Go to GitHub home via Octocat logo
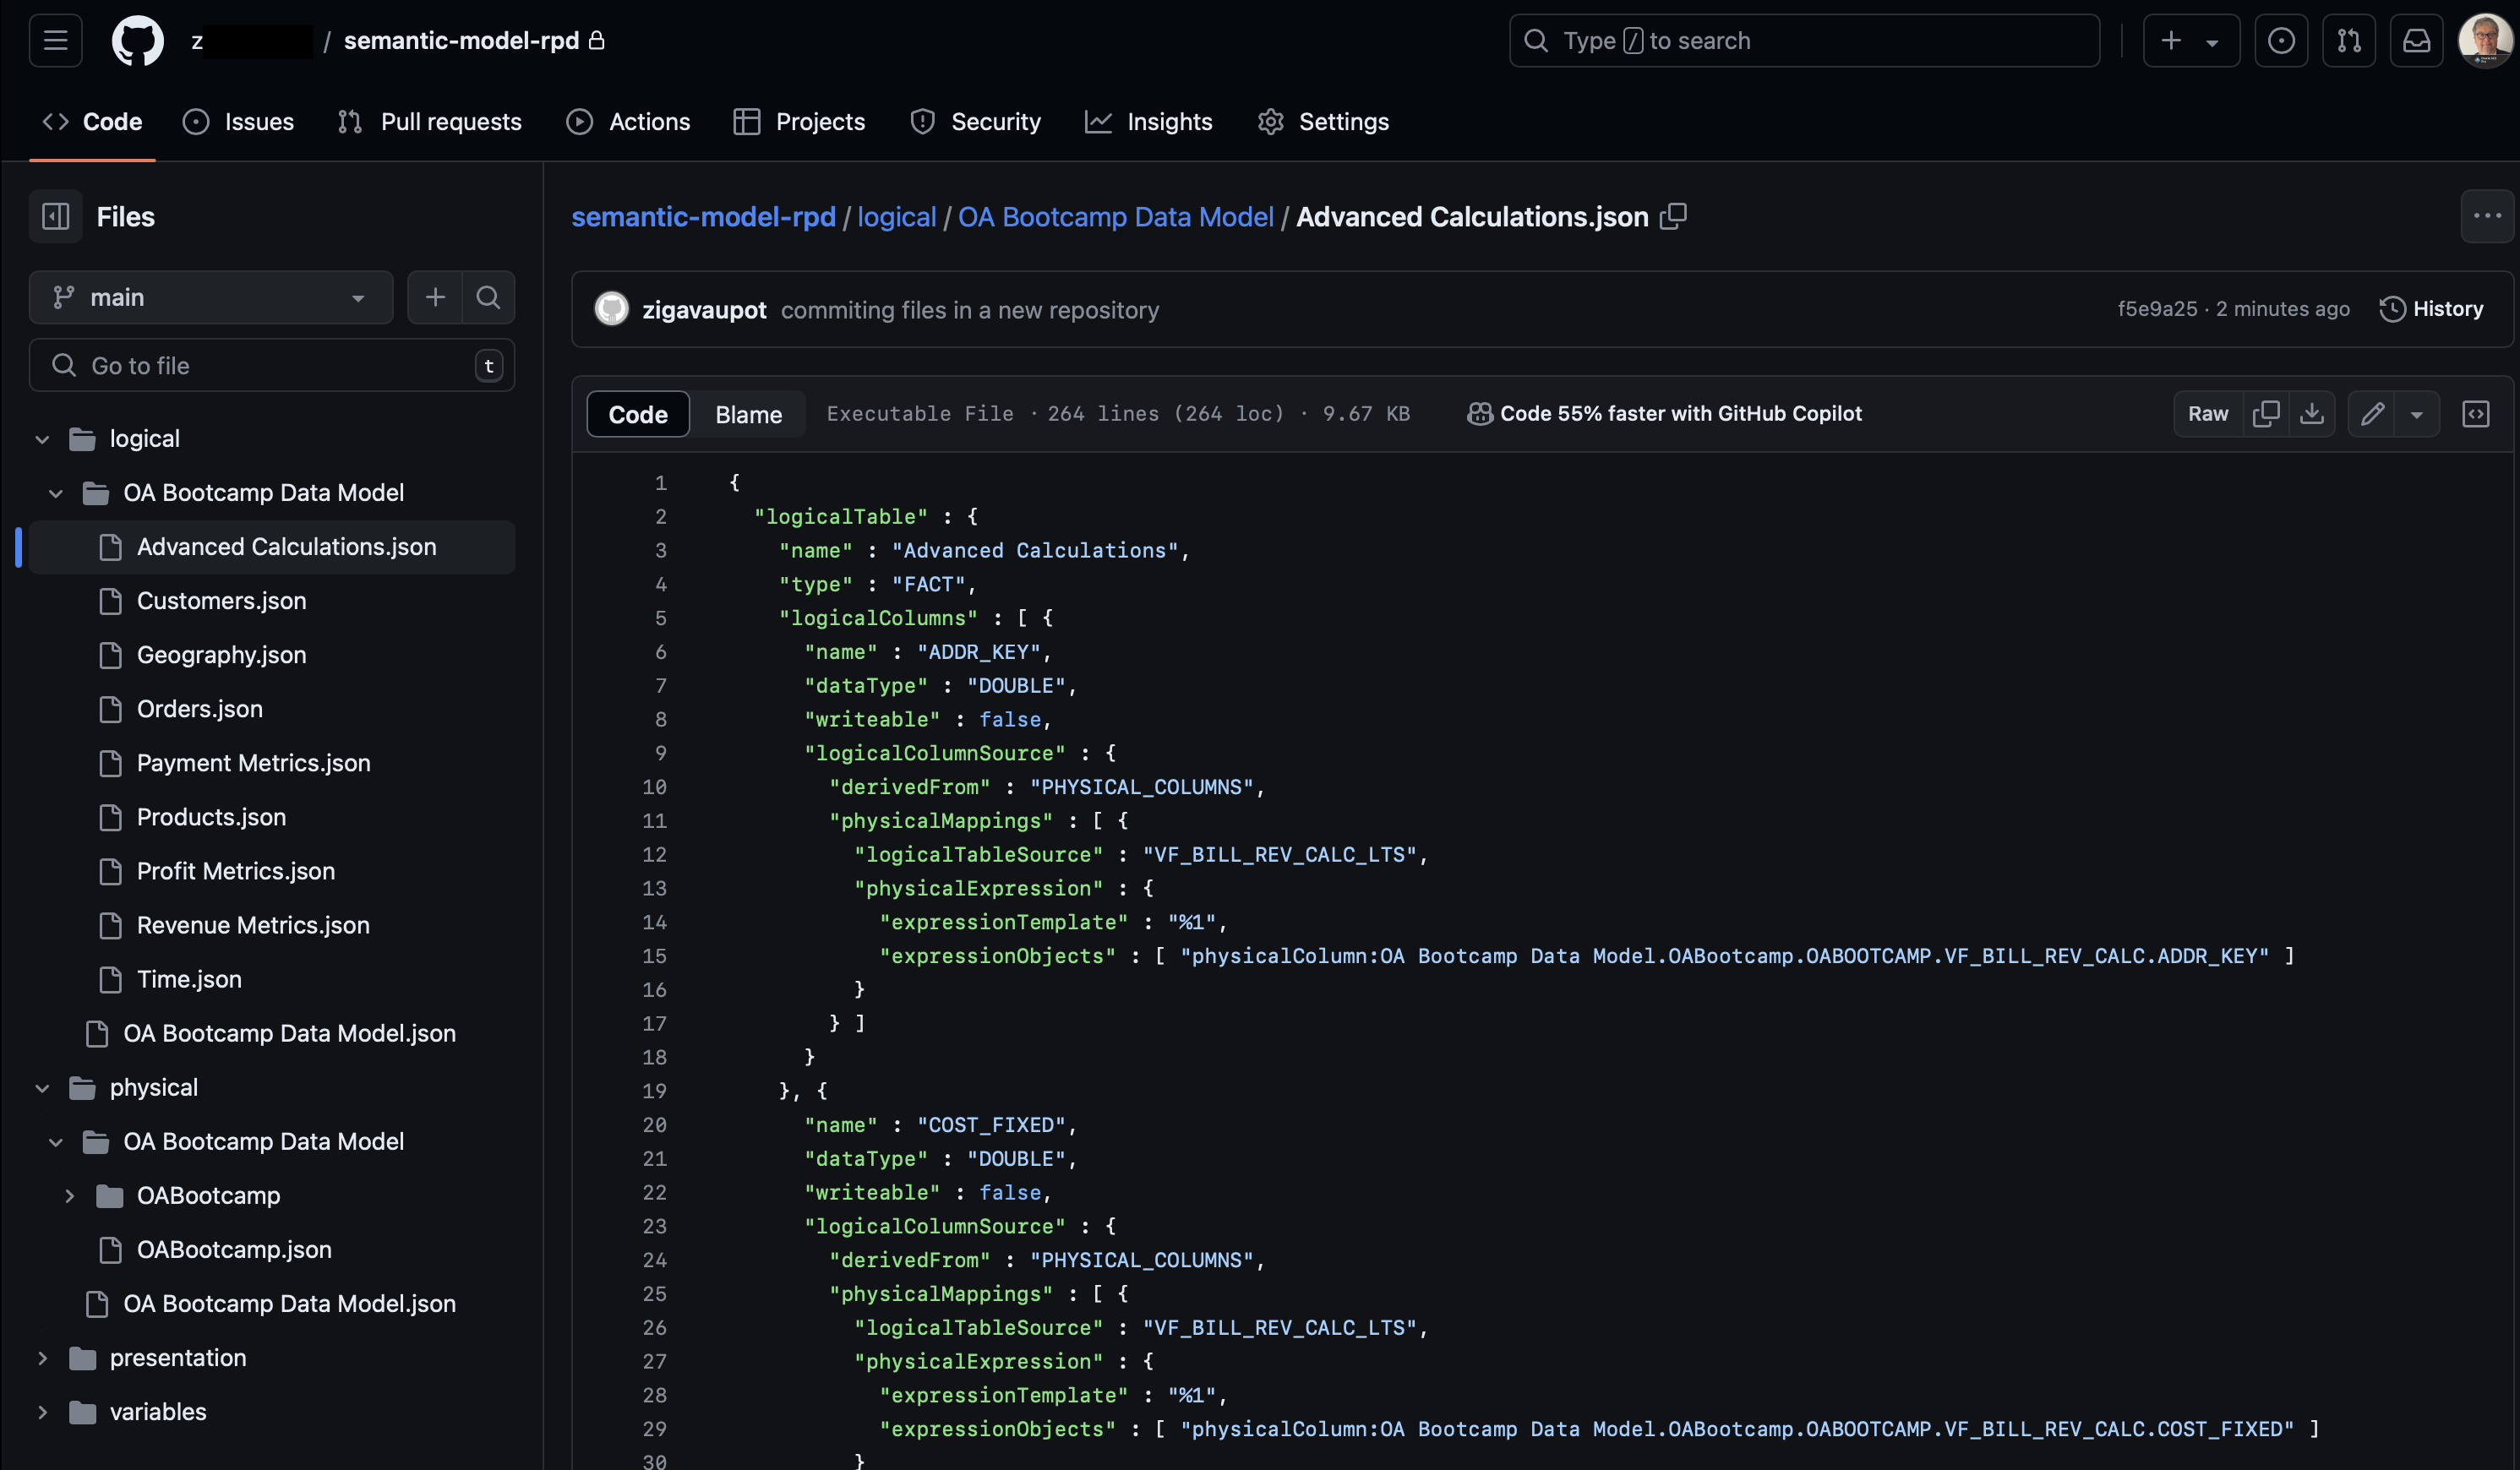 point(138,41)
